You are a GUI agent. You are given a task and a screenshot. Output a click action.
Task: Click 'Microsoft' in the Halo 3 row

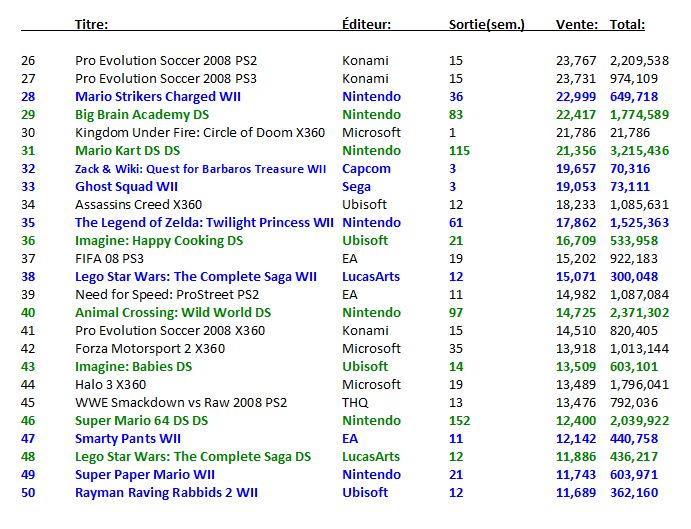371,385
